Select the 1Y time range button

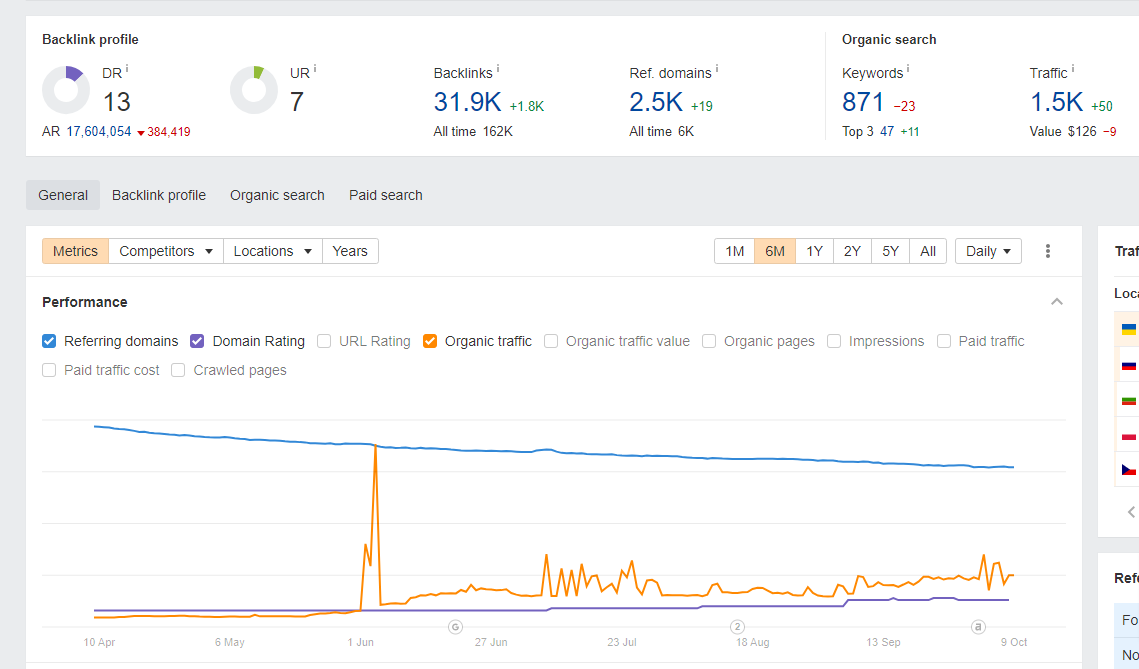click(814, 251)
